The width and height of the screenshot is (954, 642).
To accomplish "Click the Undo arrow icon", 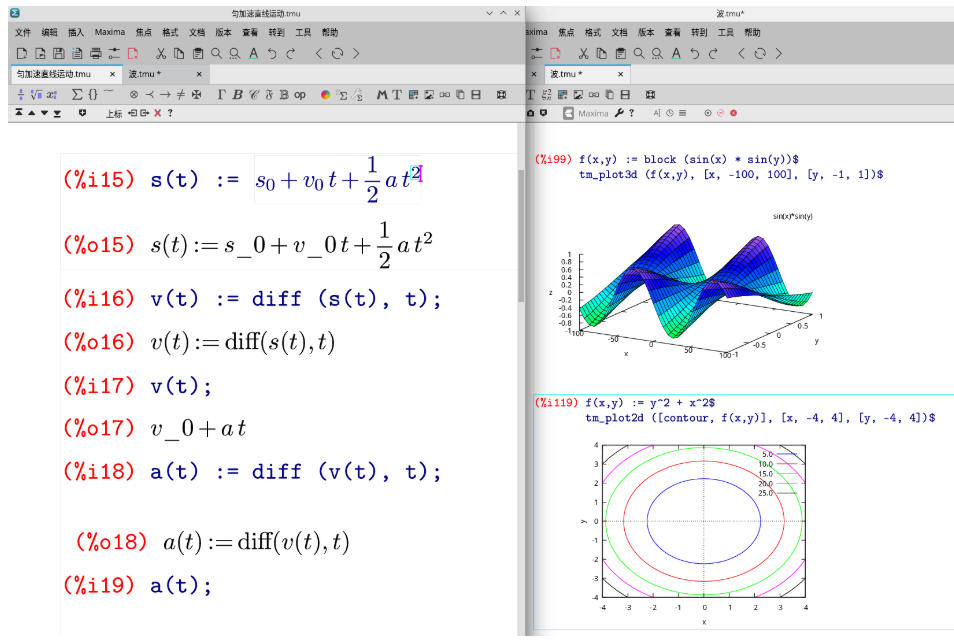I will [x=272, y=53].
